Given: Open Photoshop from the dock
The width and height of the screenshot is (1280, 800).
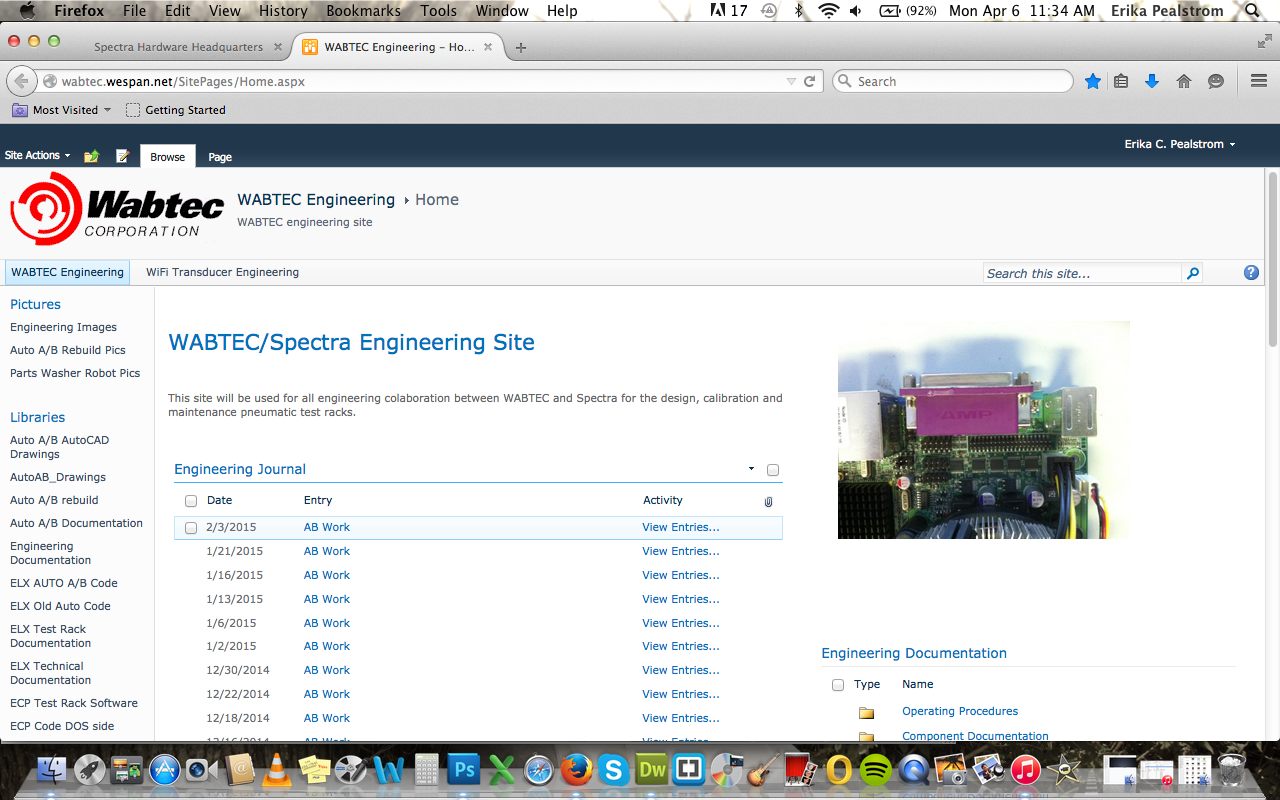Looking at the screenshot, I should pyautogui.click(x=464, y=769).
